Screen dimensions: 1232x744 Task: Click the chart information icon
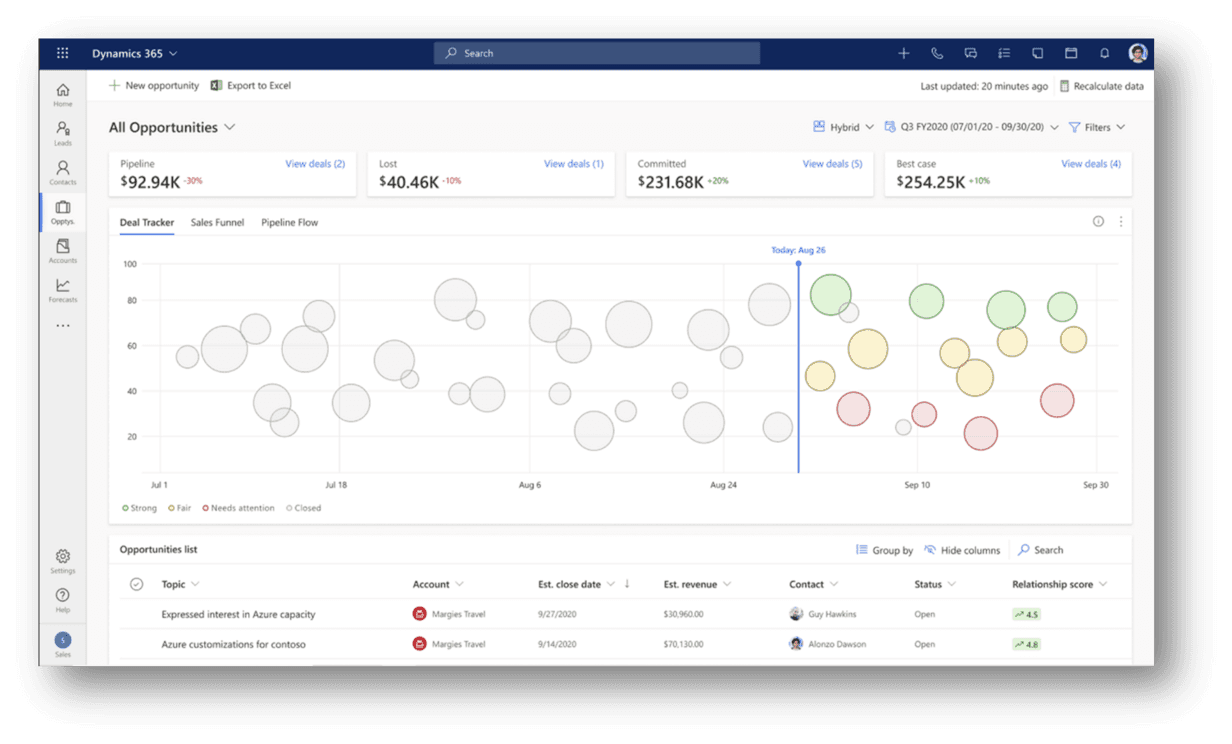click(x=1098, y=222)
